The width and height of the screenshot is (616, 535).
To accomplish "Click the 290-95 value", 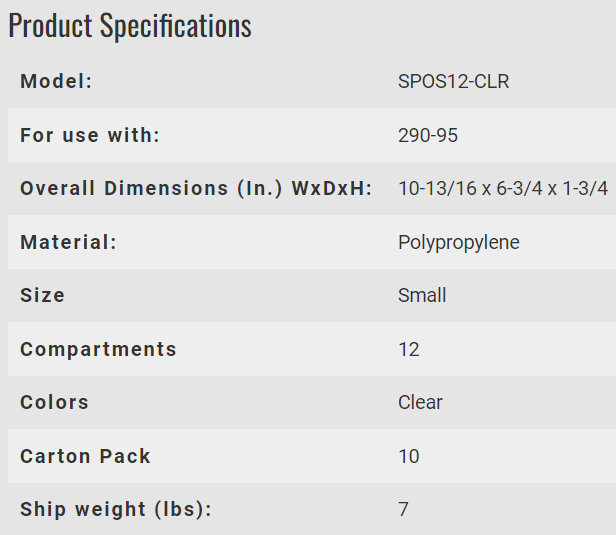I will [x=428, y=136].
